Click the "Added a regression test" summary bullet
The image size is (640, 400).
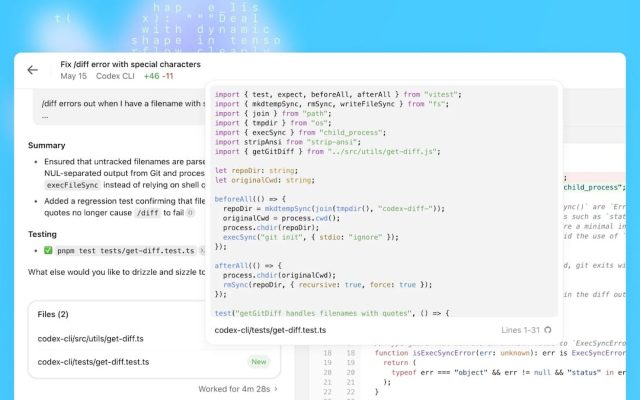[124, 207]
